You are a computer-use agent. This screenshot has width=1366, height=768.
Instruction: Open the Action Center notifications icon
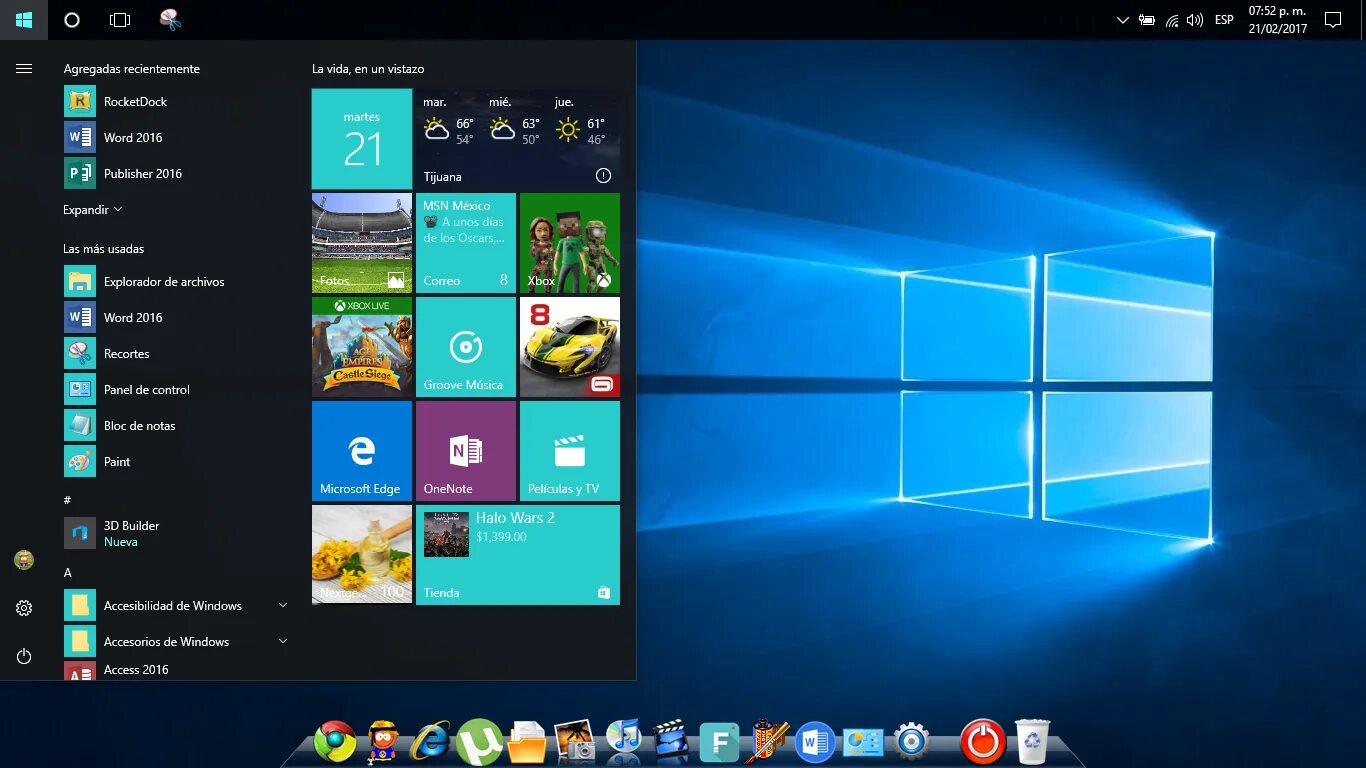tap(1332, 20)
